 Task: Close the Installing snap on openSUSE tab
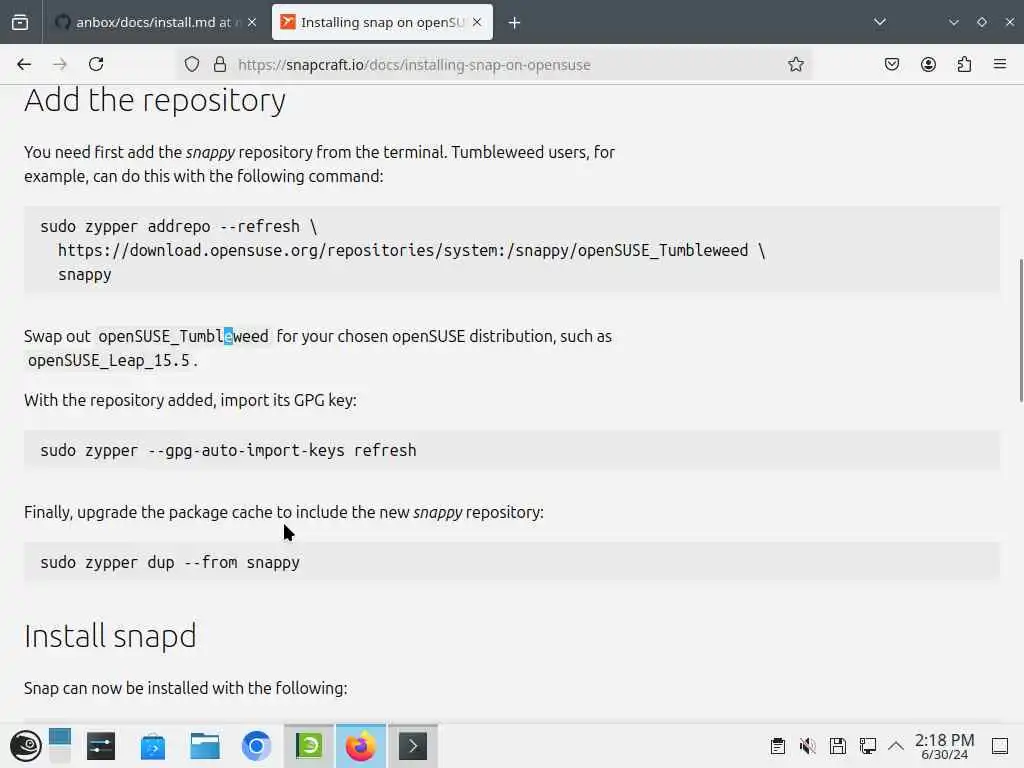pyautogui.click(x=477, y=22)
